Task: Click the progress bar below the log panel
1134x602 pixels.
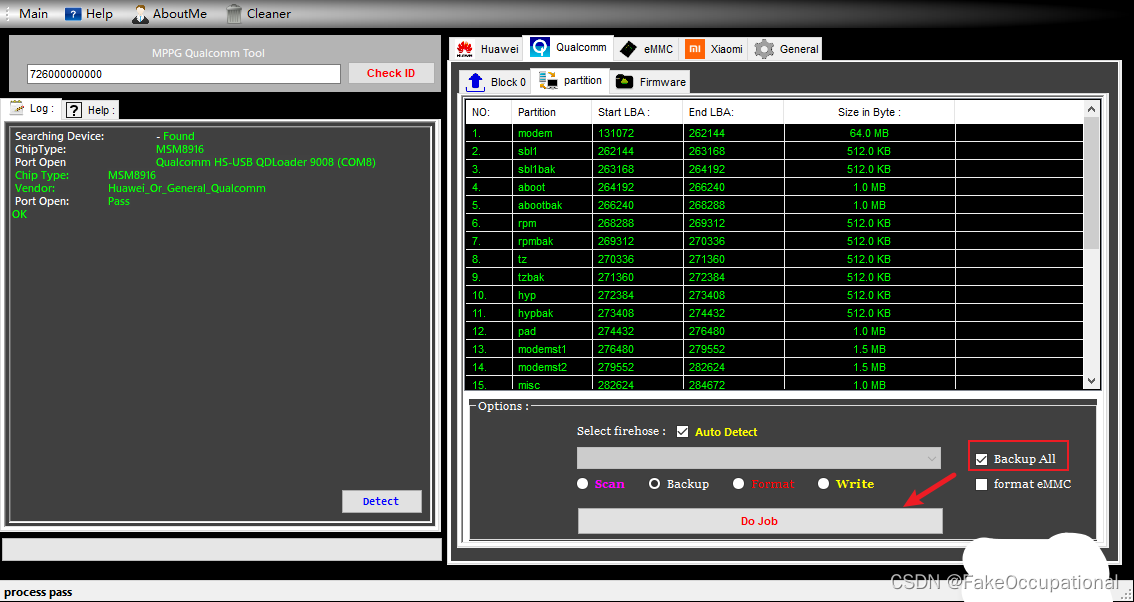Action: (222, 549)
